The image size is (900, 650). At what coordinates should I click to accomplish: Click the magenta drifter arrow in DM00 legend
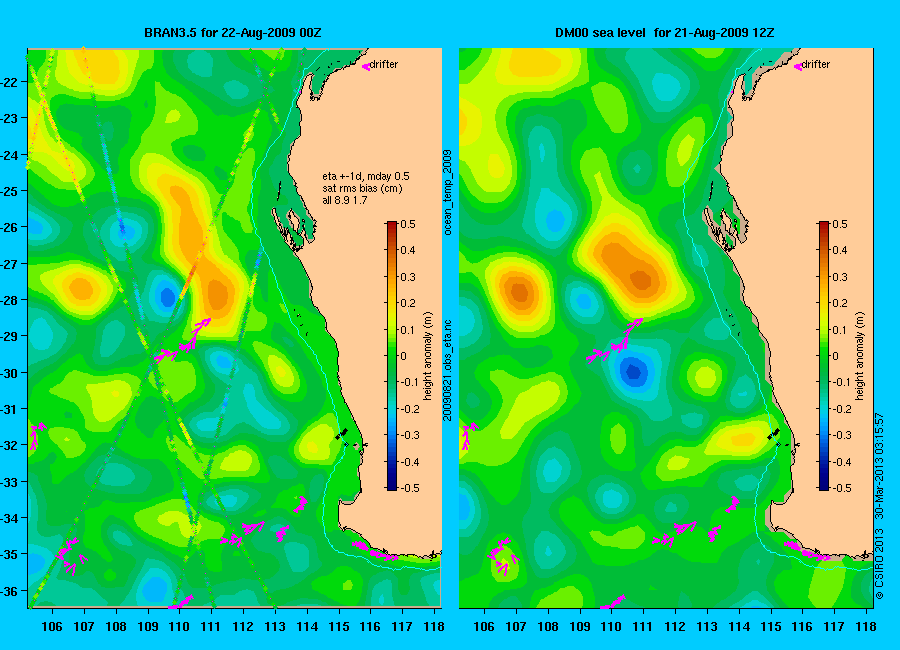click(x=797, y=67)
